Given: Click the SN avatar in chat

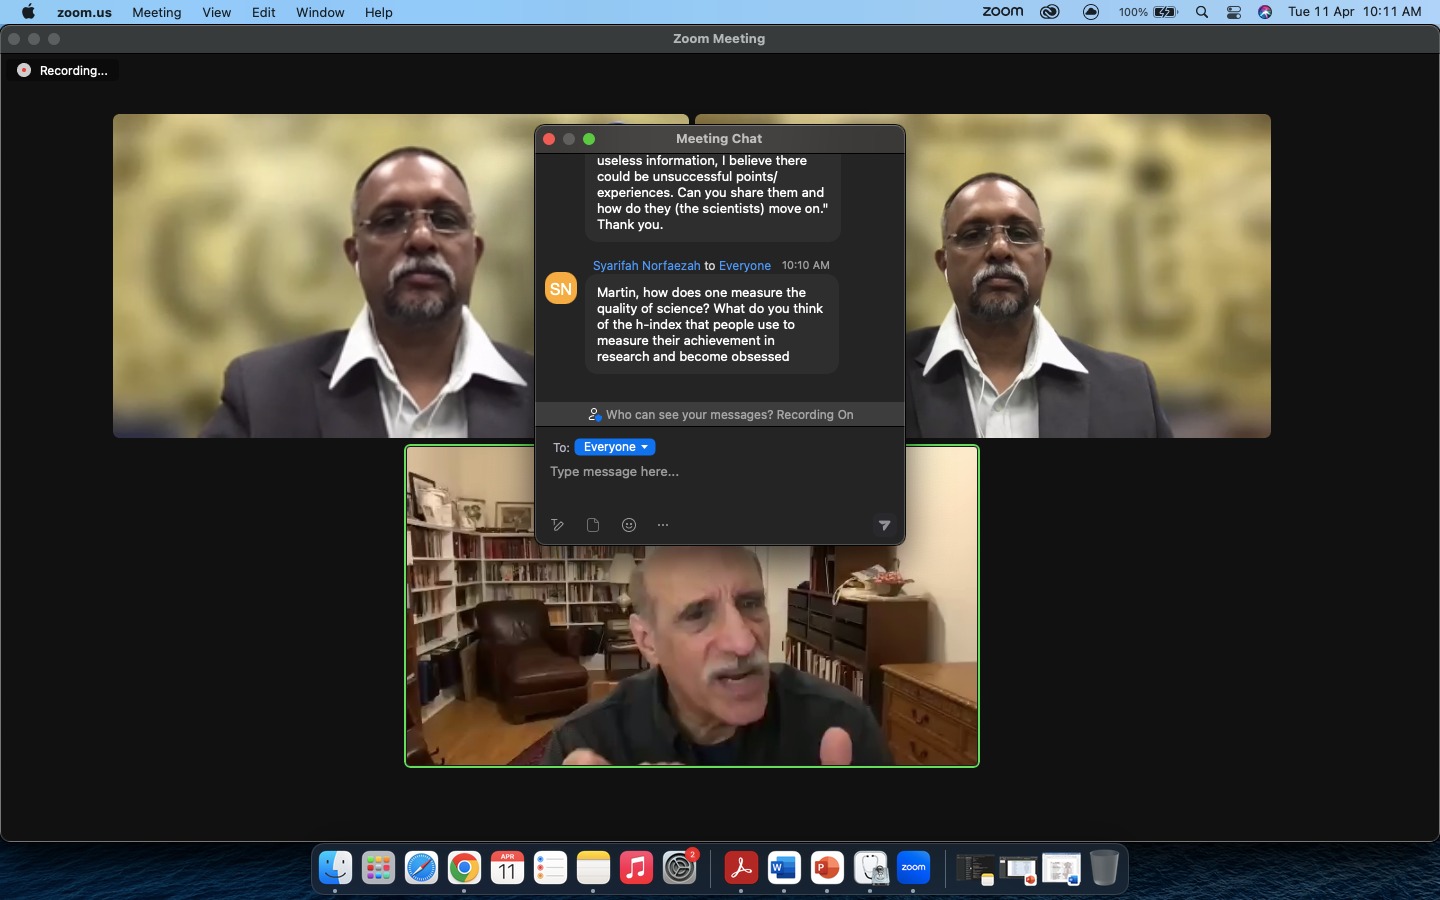Looking at the screenshot, I should point(561,288).
